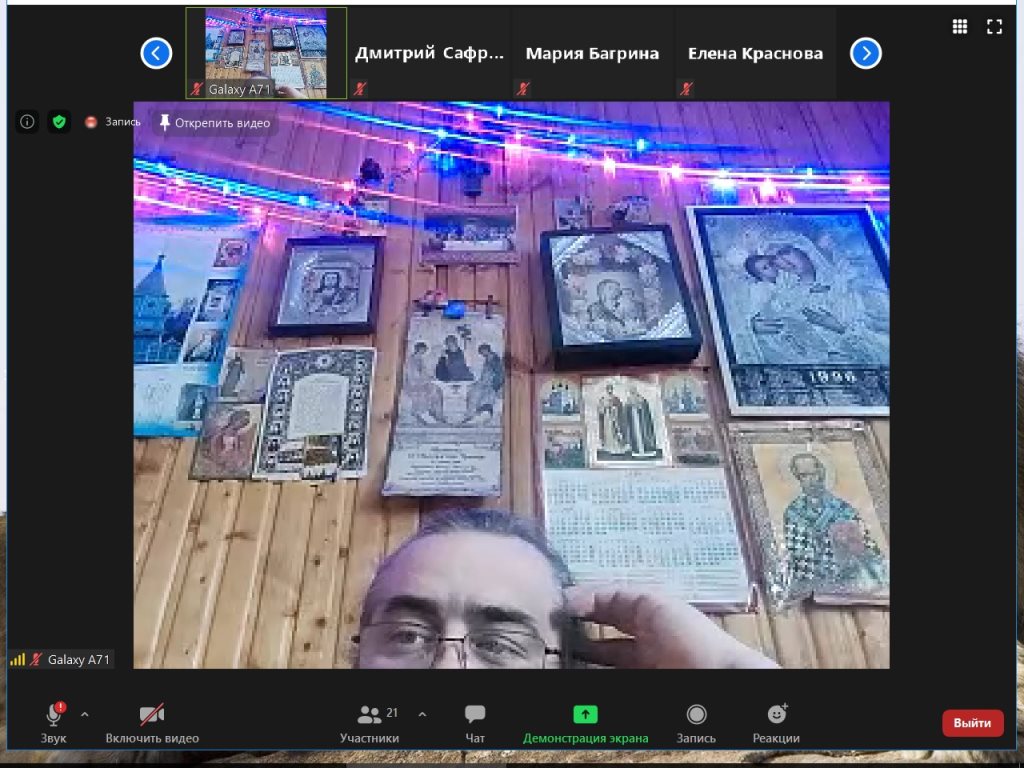1024x768 pixels.
Task: Open Участники participants panel
Action: point(370,724)
